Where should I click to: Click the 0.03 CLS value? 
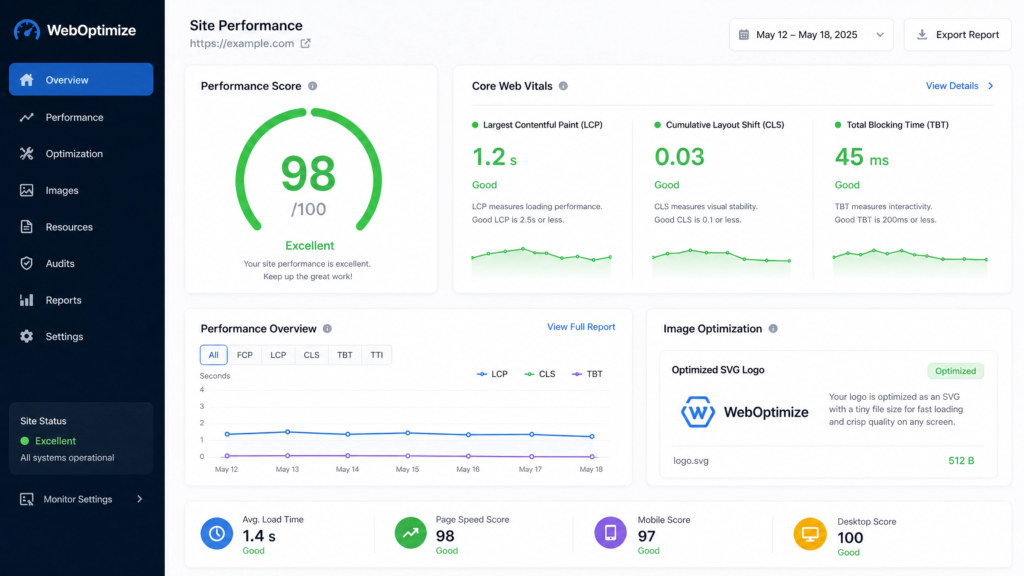coord(679,157)
